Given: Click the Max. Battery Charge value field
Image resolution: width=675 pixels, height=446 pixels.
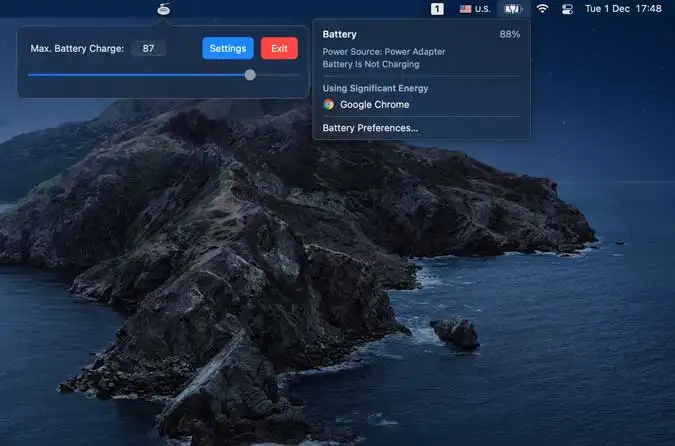Looking at the screenshot, I should click(149, 48).
